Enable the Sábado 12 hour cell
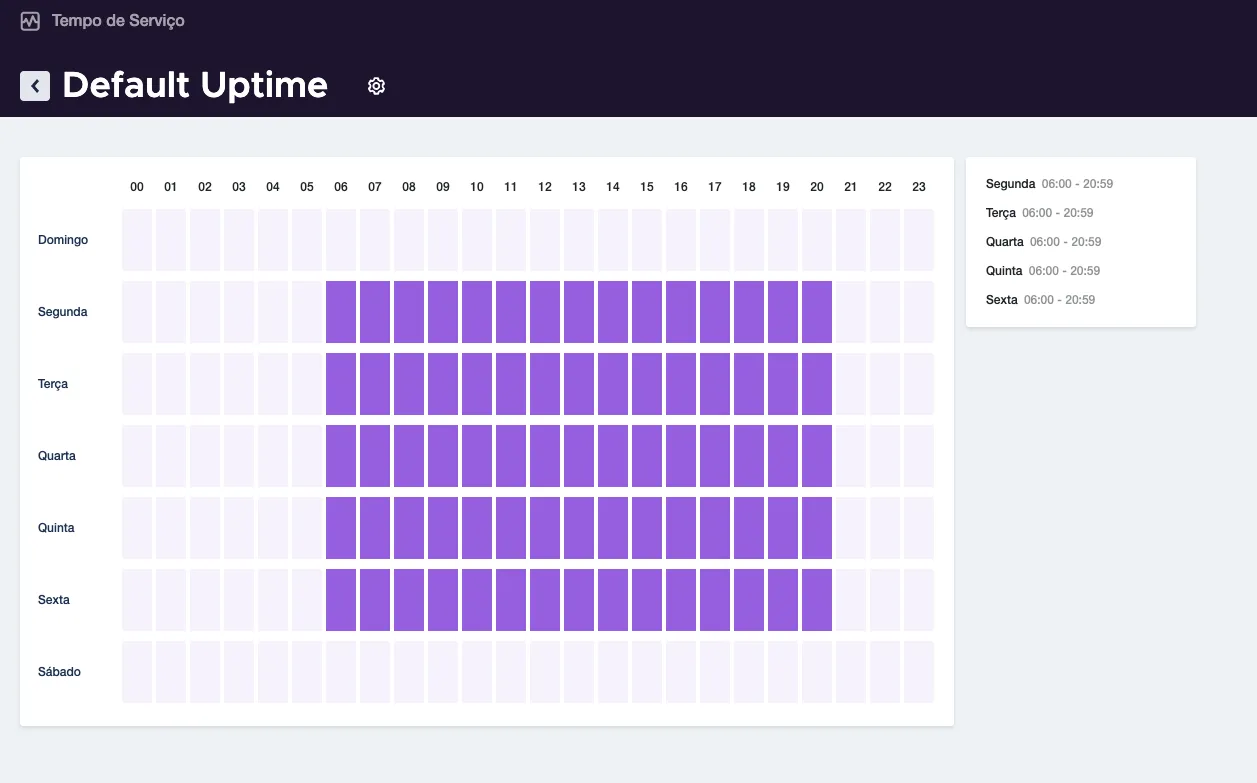 (545, 672)
